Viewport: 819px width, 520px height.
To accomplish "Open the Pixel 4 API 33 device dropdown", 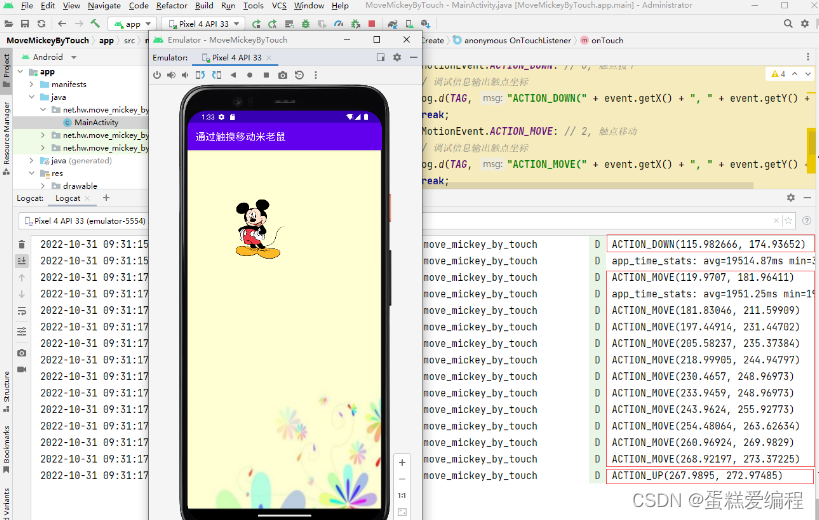I will click(204, 24).
